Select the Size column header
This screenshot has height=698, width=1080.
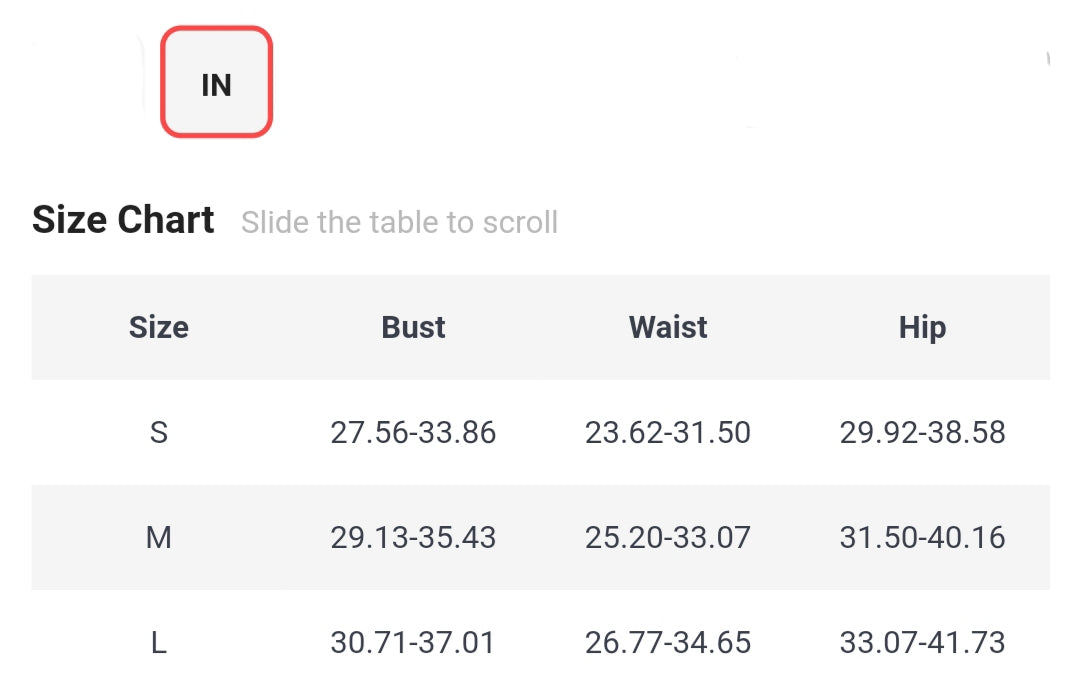[158, 327]
